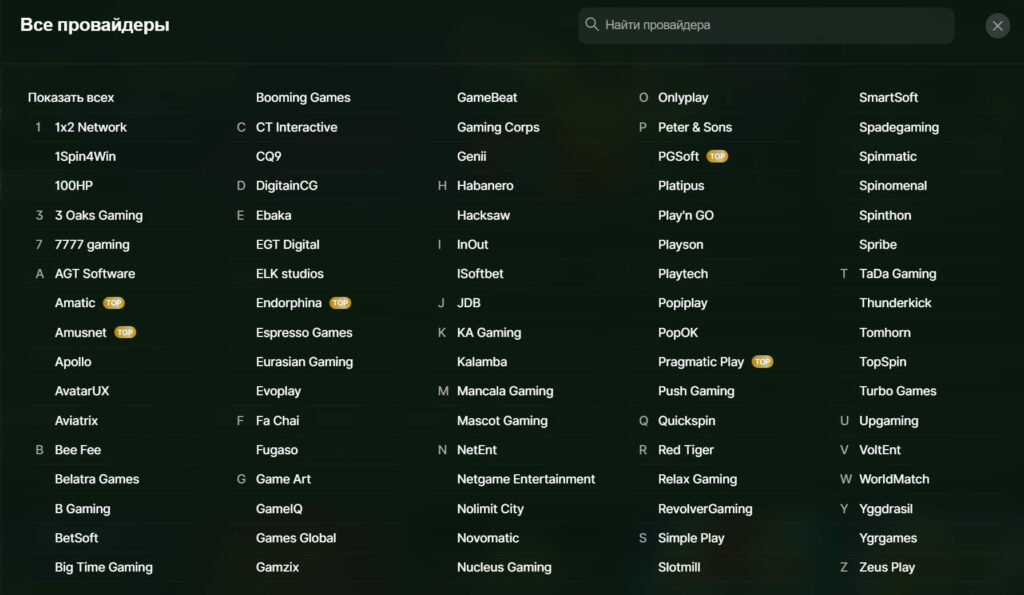Viewport: 1024px width, 595px height.
Task: Close the providers panel with X
Action: click(997, 26)
